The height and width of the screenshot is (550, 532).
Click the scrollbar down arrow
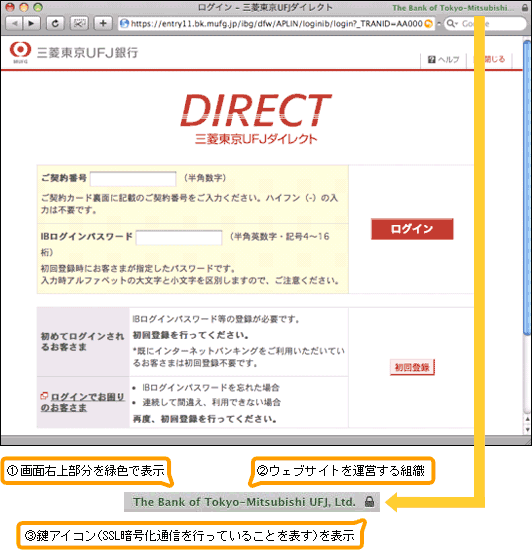tap(527, 429)
